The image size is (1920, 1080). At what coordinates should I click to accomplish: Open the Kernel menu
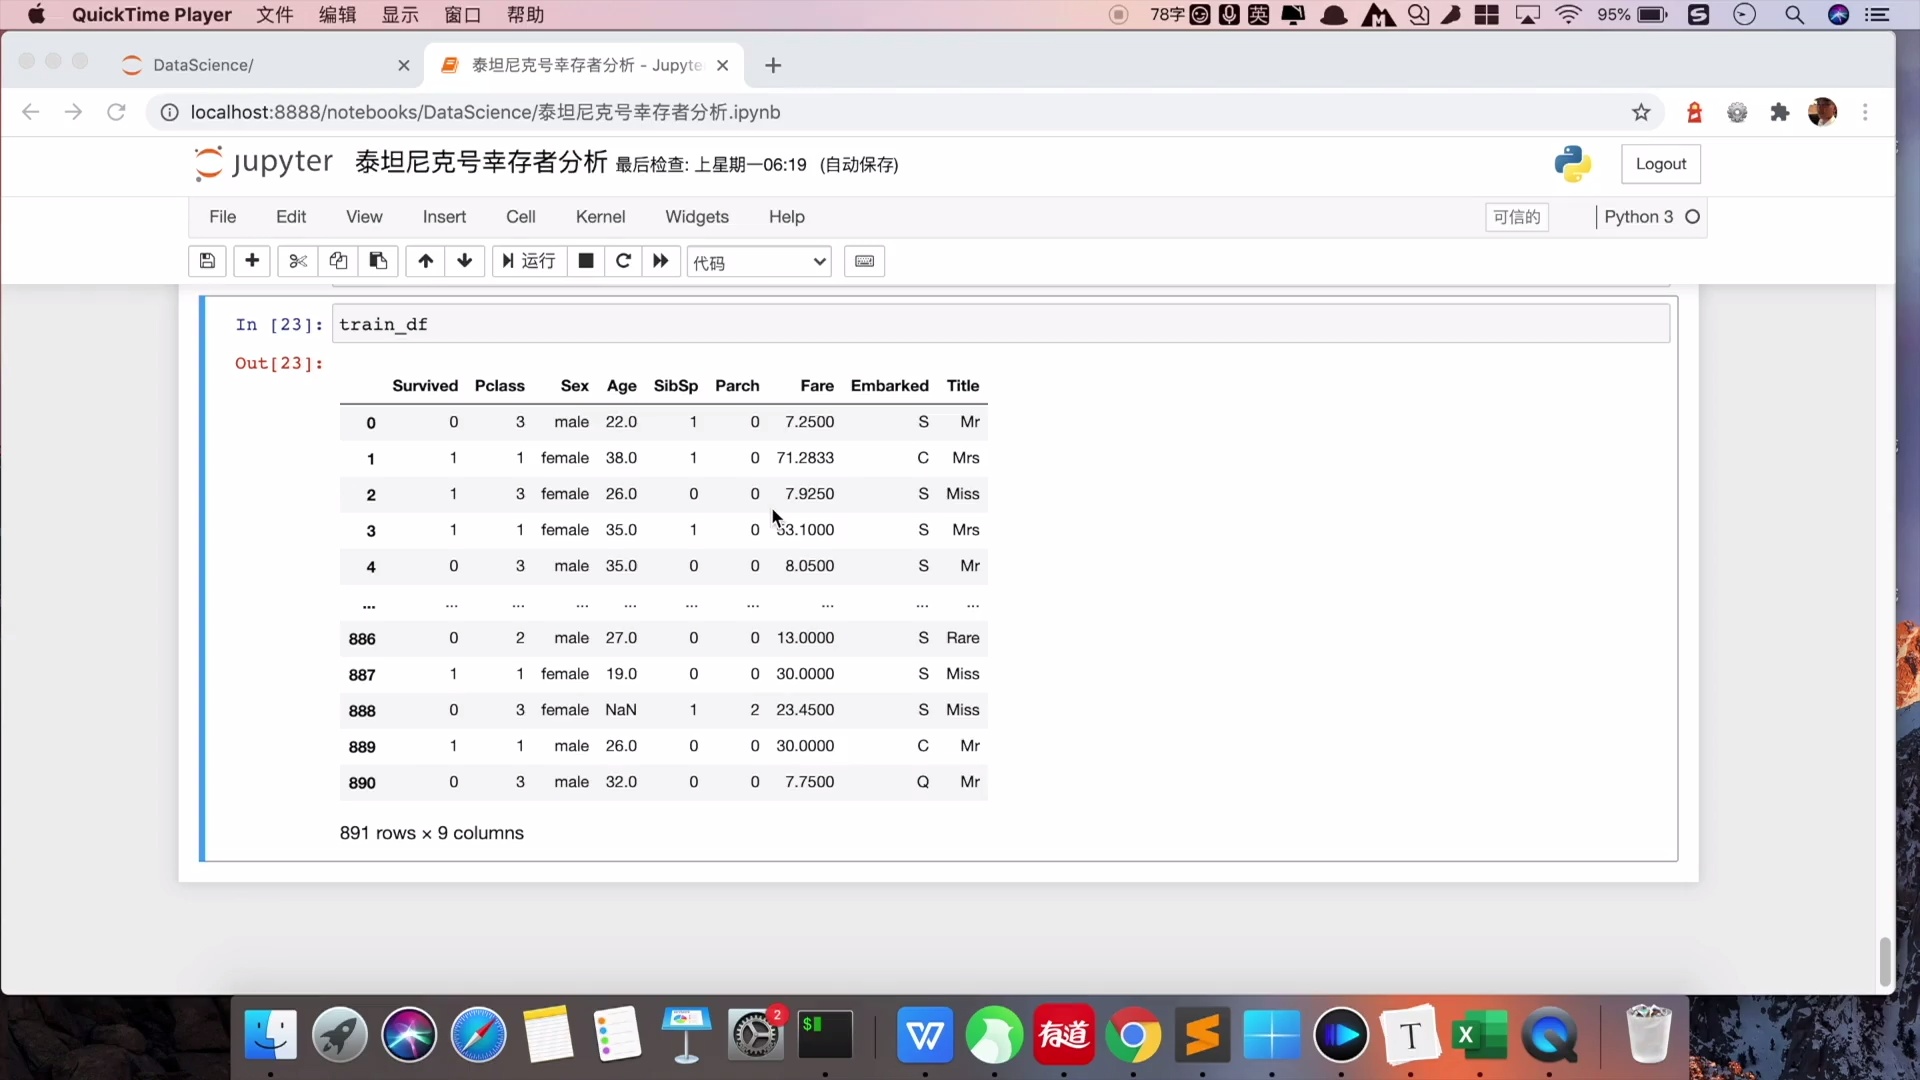600,216
